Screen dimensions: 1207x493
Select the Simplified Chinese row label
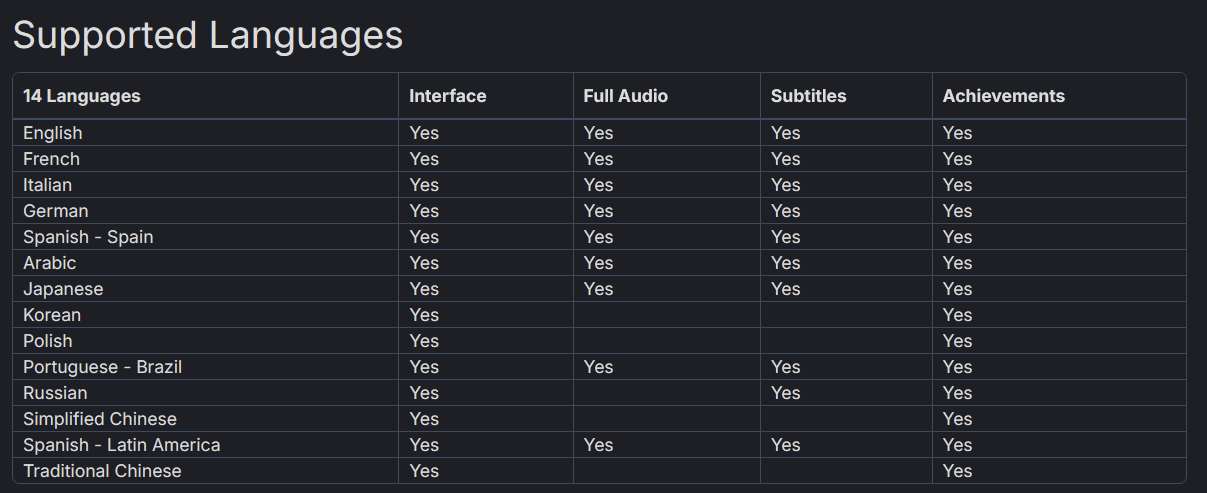click(100, 419)
